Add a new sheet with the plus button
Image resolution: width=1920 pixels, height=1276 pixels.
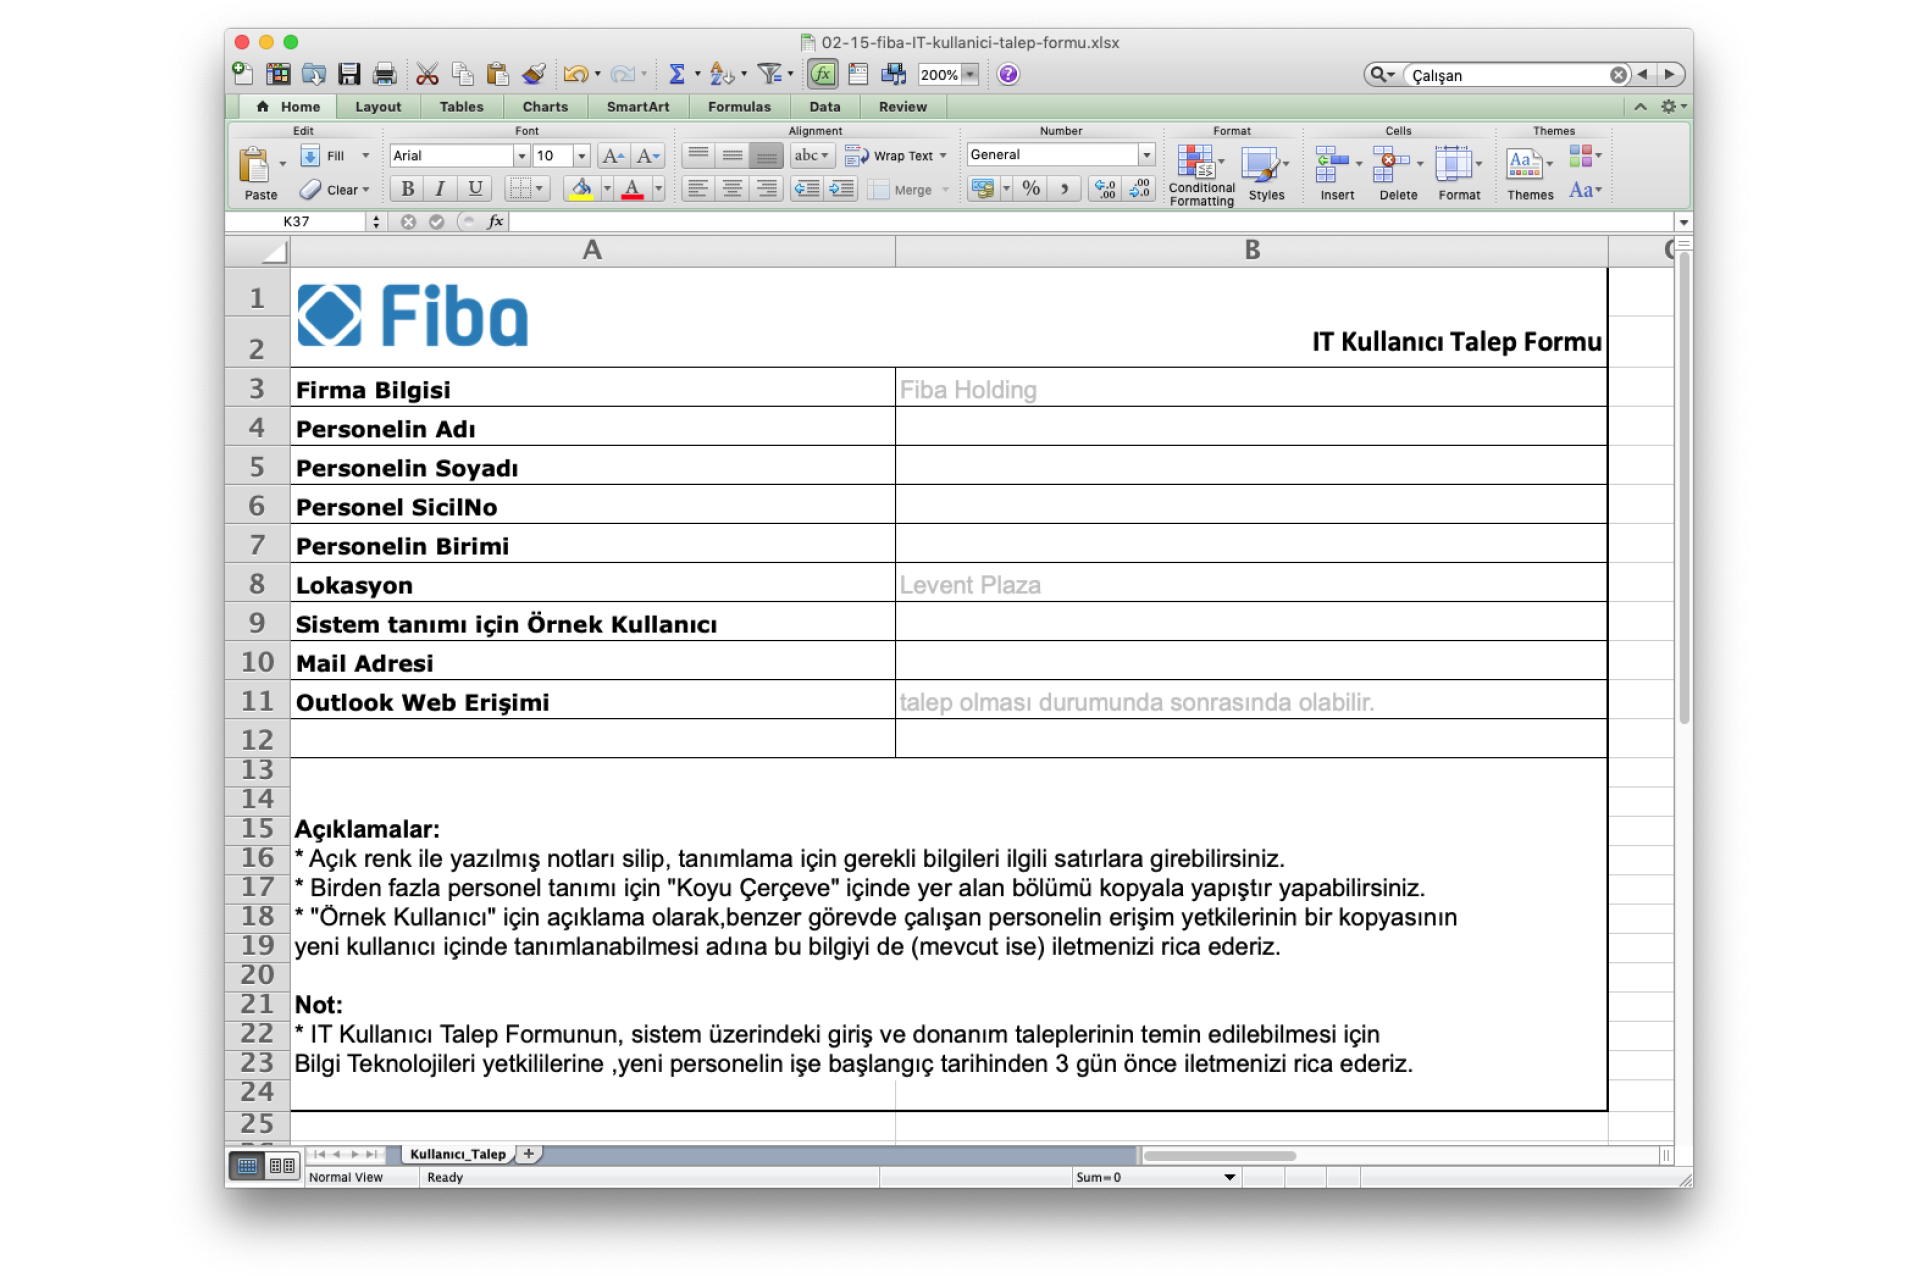click(x=529, y=1153)
